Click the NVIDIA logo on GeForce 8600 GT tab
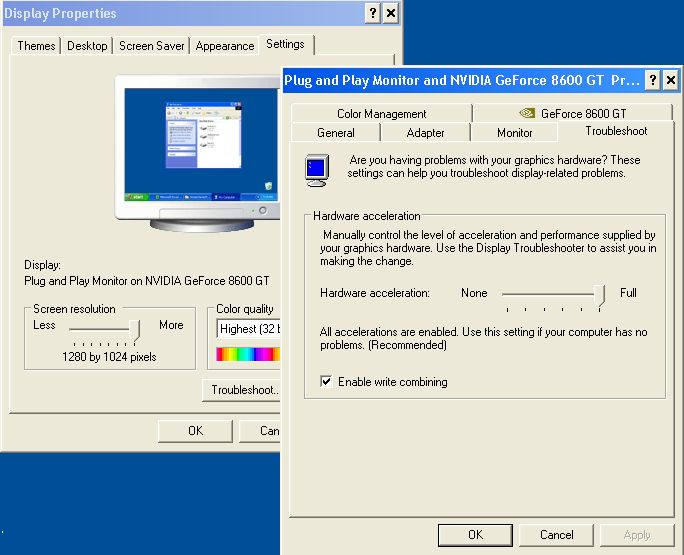 (527, 113)
